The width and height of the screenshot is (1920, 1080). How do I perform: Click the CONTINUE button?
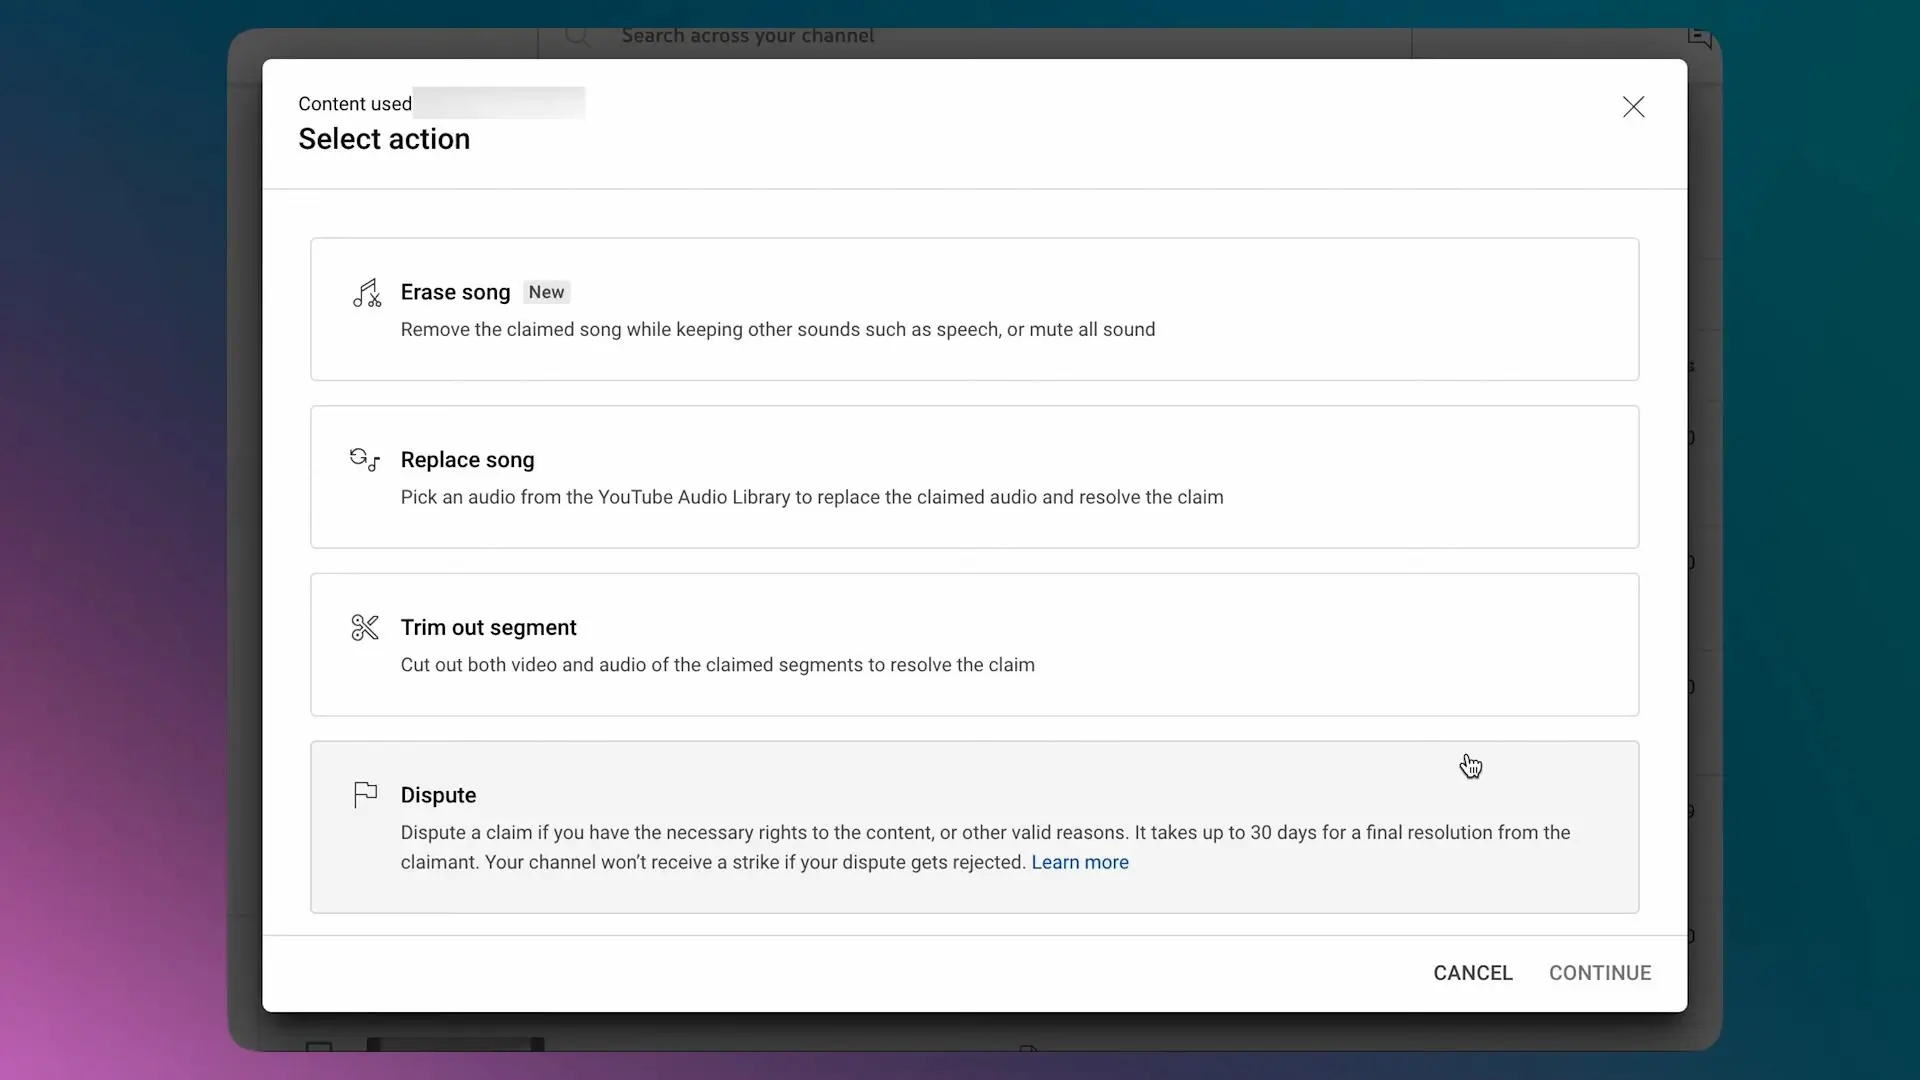tap(1600, 973)
